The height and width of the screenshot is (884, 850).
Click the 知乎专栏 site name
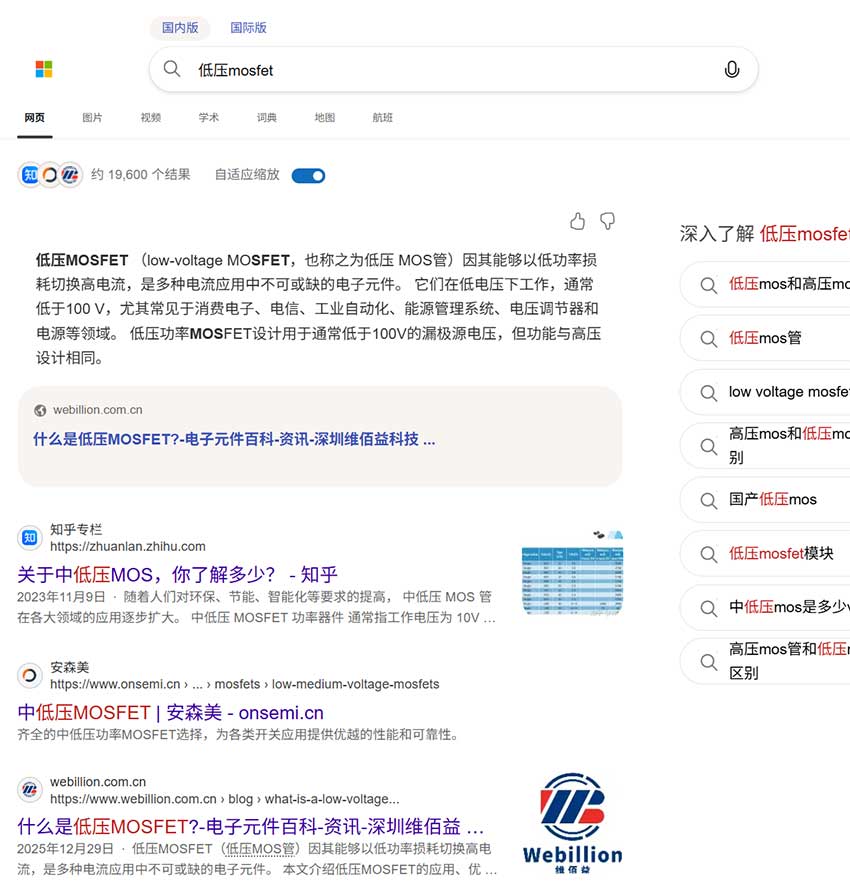pos(76,529)
